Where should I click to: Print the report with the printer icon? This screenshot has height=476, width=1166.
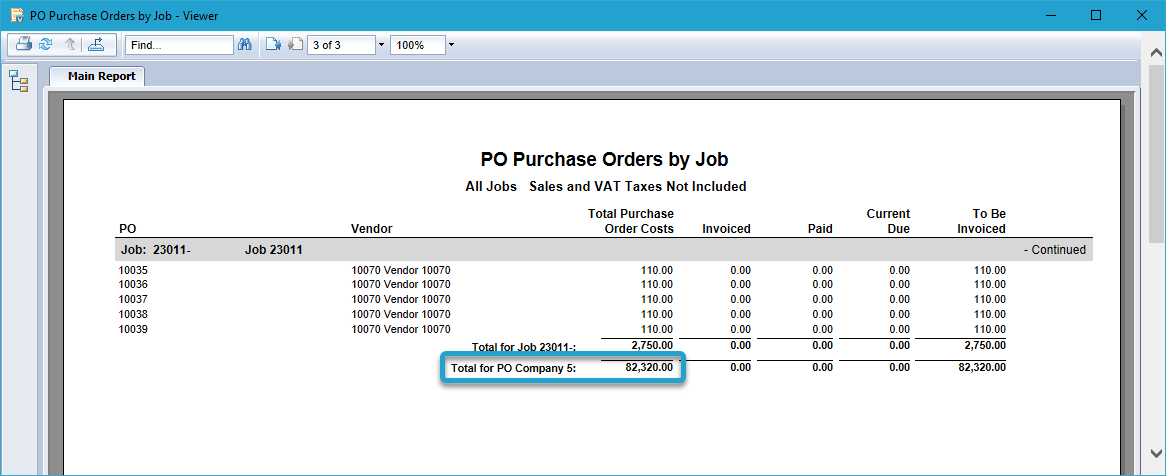(24, 45)
